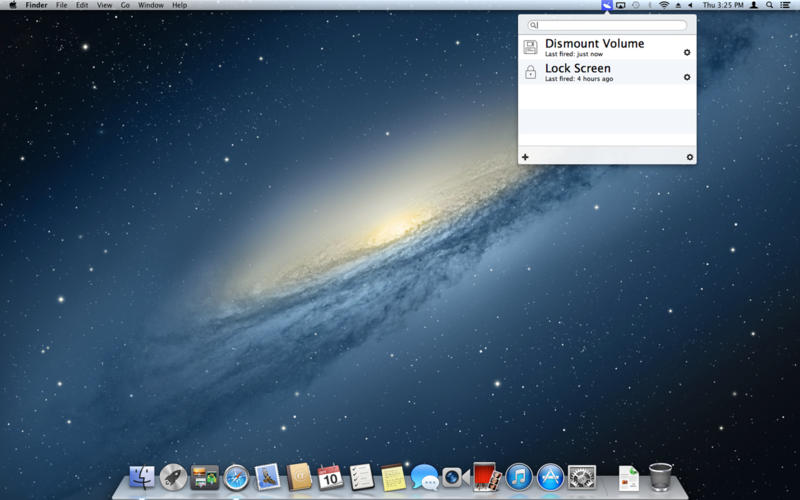
Task: Add a new action with plus button
Action: [526, 157]
